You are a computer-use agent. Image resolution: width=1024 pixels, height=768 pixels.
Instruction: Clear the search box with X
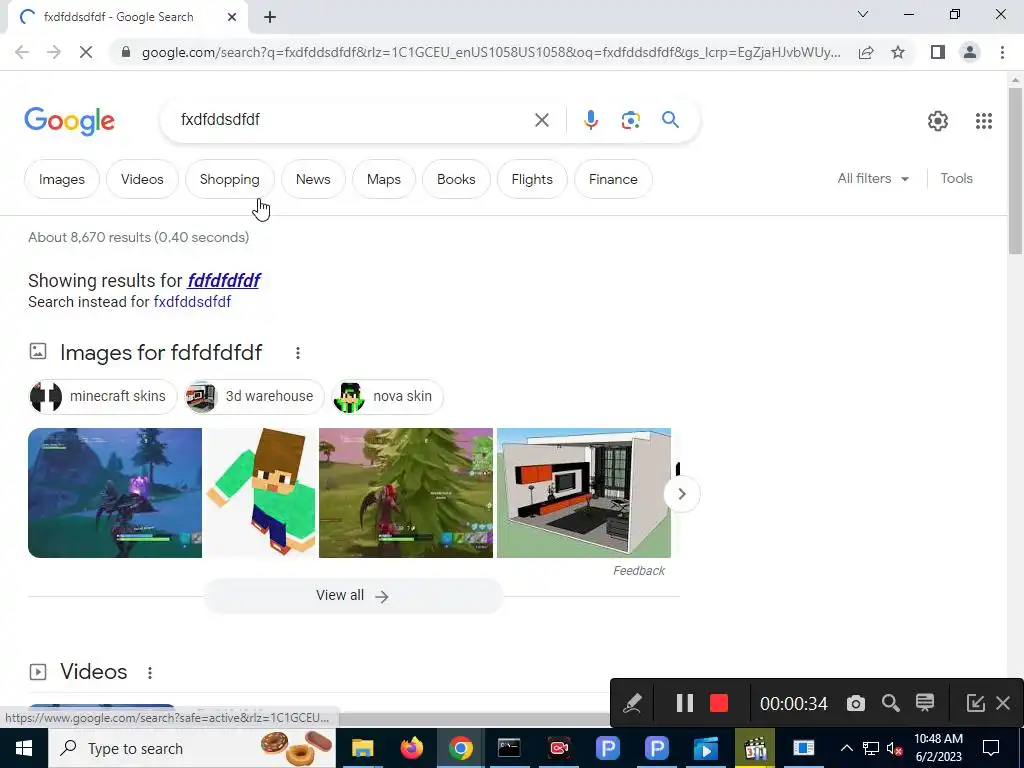click(x=541, y=120)
